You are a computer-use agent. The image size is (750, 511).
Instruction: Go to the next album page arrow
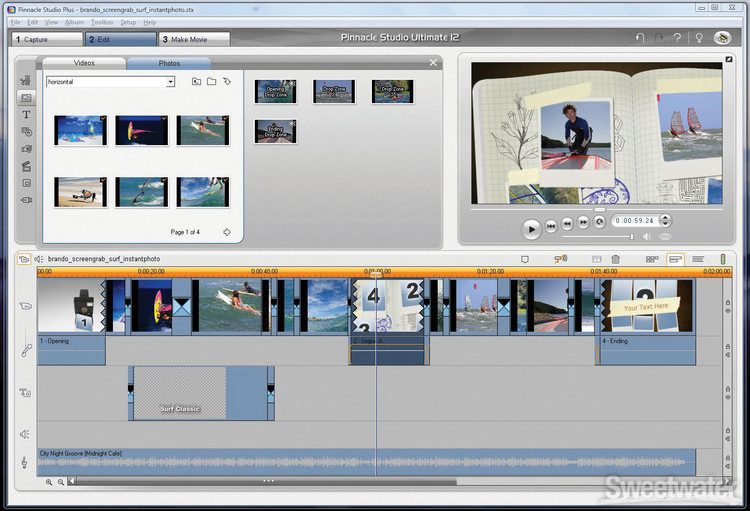[x=226, y=232]
